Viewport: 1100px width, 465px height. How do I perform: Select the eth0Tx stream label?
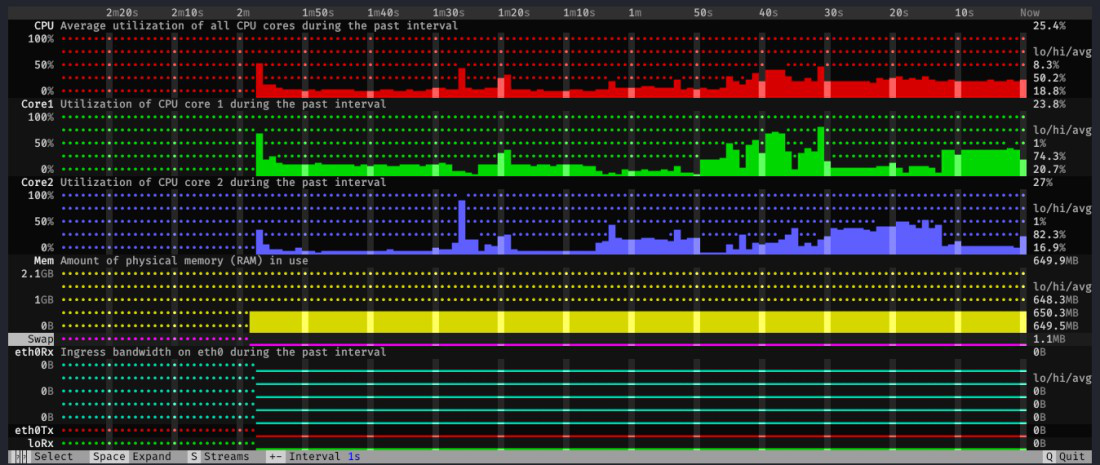(x=34, y=430)
